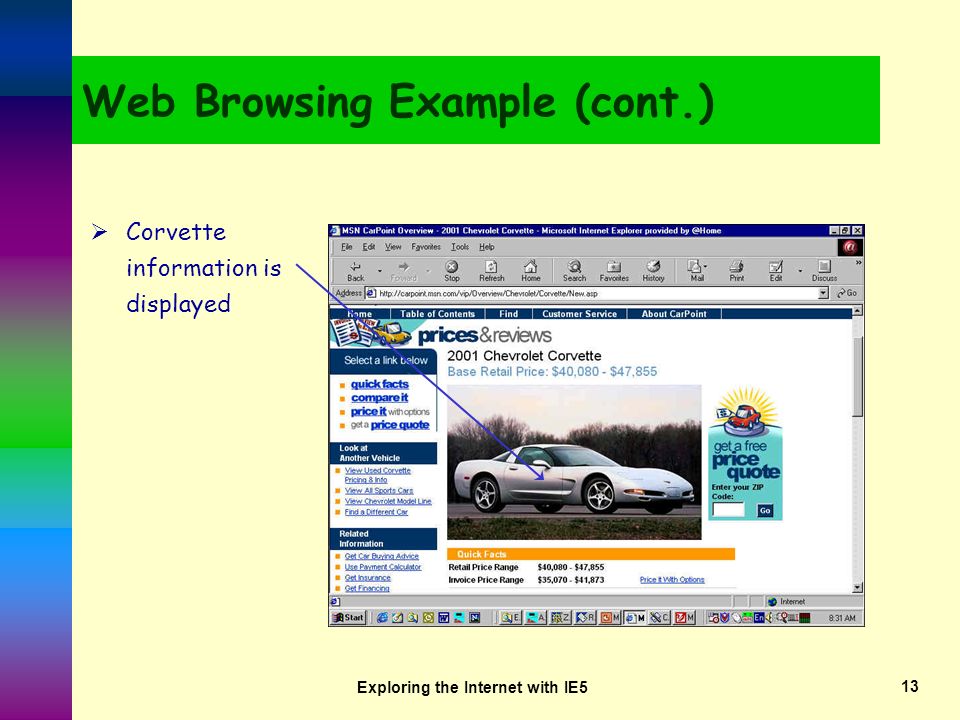Open the Favorites menu in menu bar
Image resolution: width=960 pixels, height=720 pixels.
coord(426,247)
